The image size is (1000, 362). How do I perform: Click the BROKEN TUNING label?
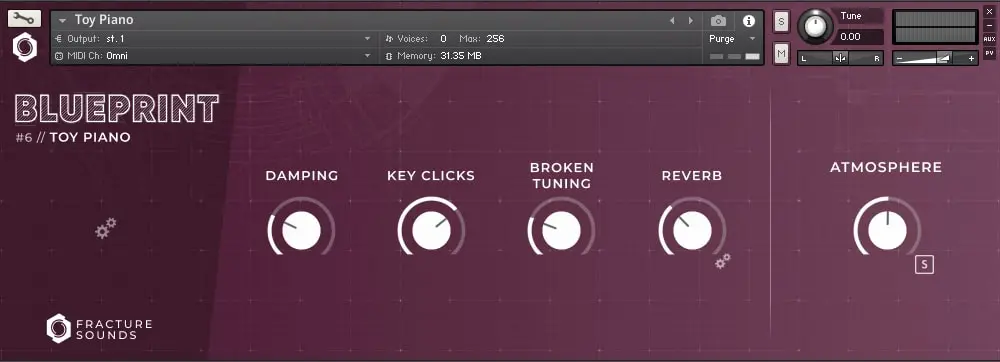click(562, 175)
